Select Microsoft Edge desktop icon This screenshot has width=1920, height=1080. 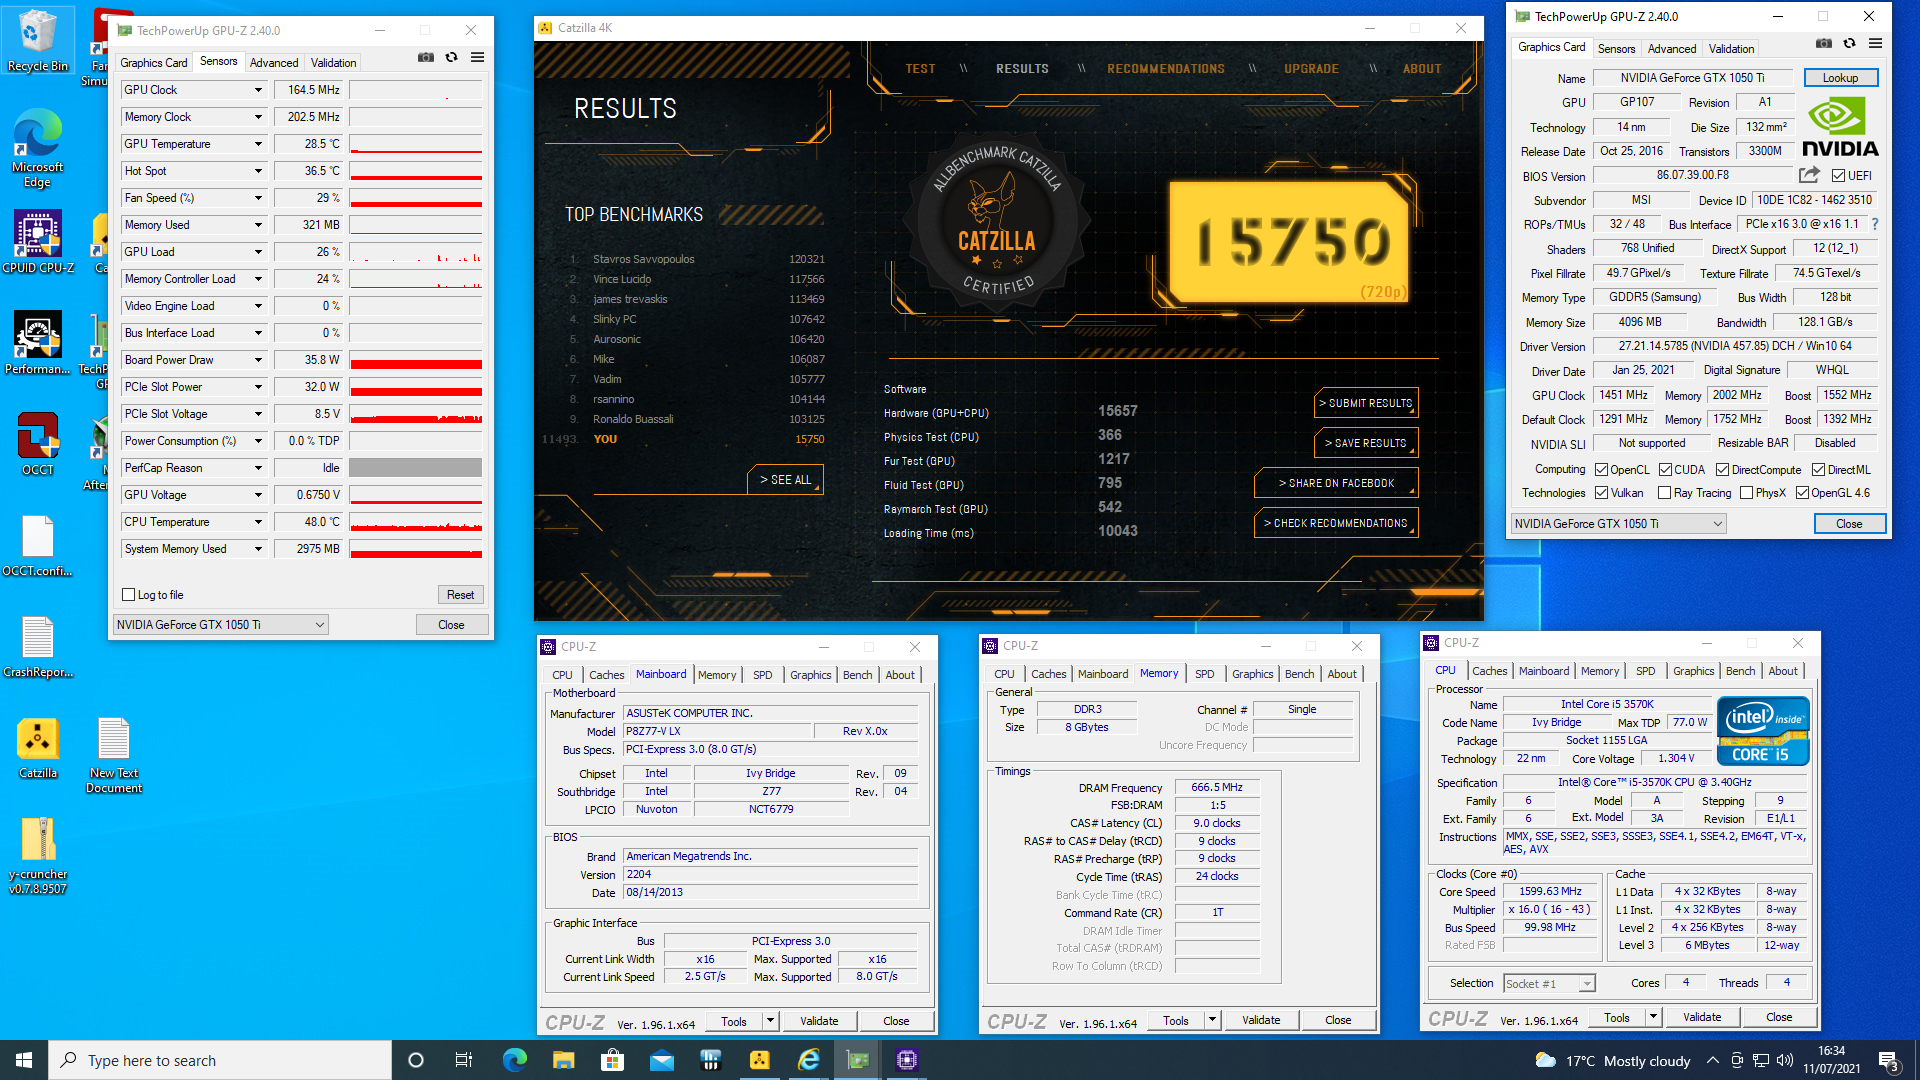click(x=38, y=148)
